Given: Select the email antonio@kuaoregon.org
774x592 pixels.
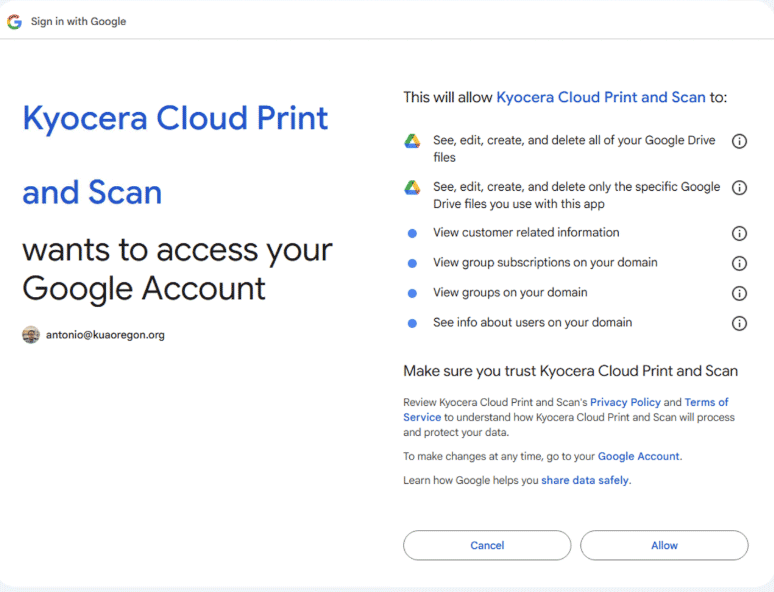Looking at the screenshot, I should [105, 335].
